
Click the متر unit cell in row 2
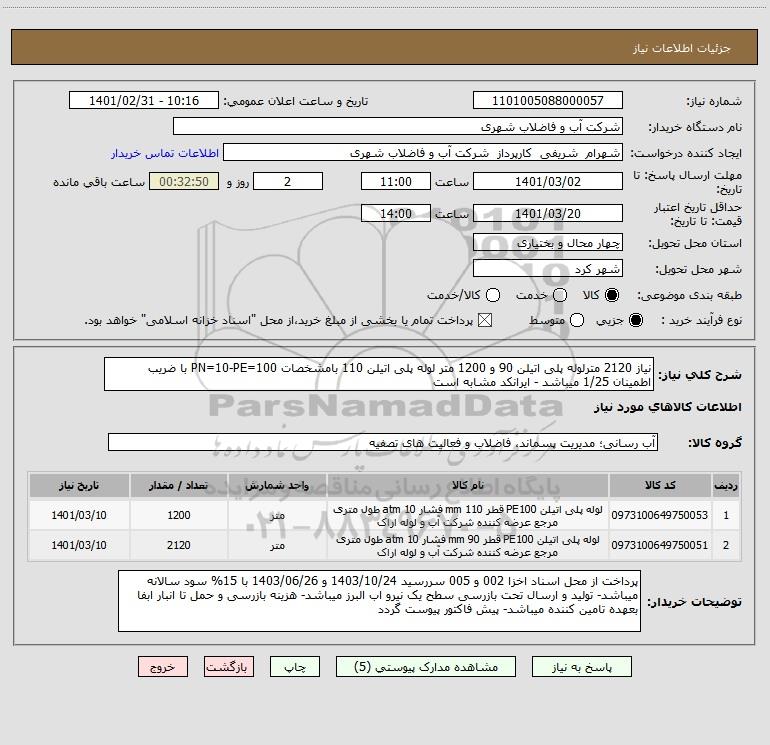click(x=277, y=545)
